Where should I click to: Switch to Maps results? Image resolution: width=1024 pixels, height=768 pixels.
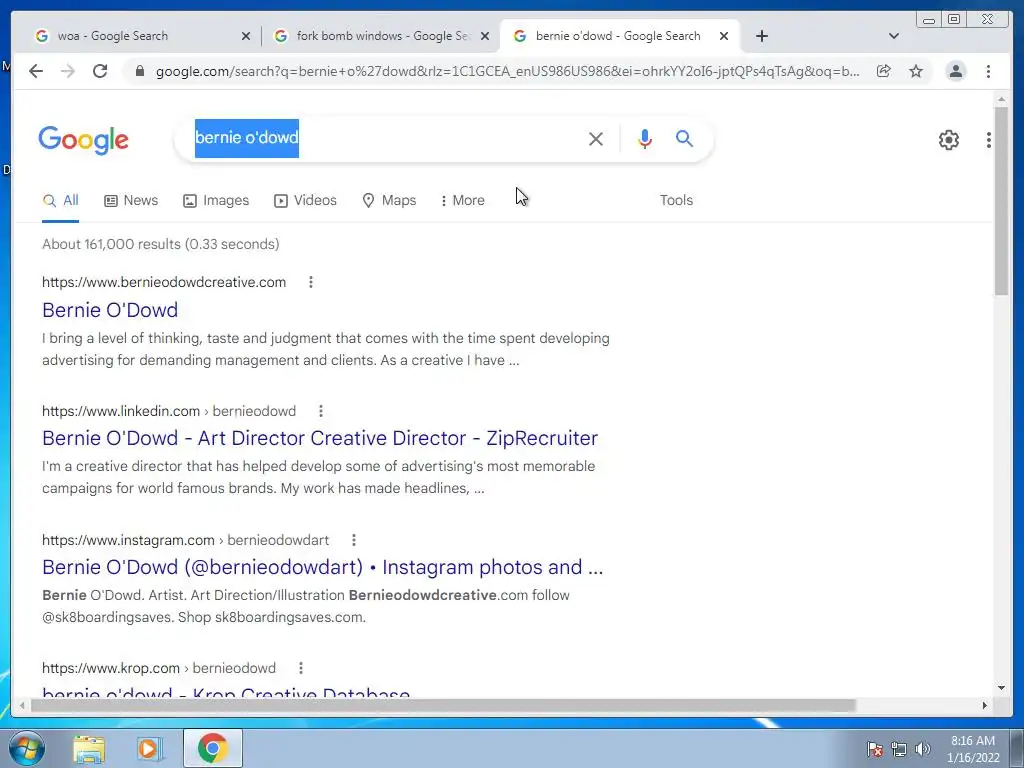point(389,200)
